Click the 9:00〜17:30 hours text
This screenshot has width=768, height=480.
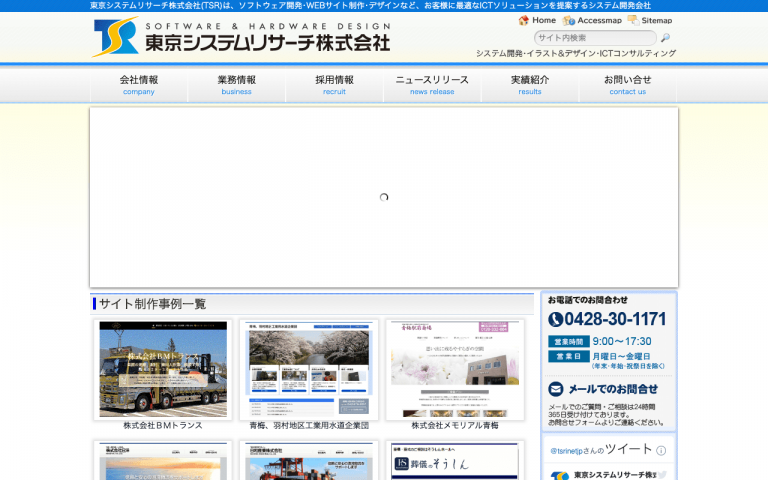tap(622, 341)
